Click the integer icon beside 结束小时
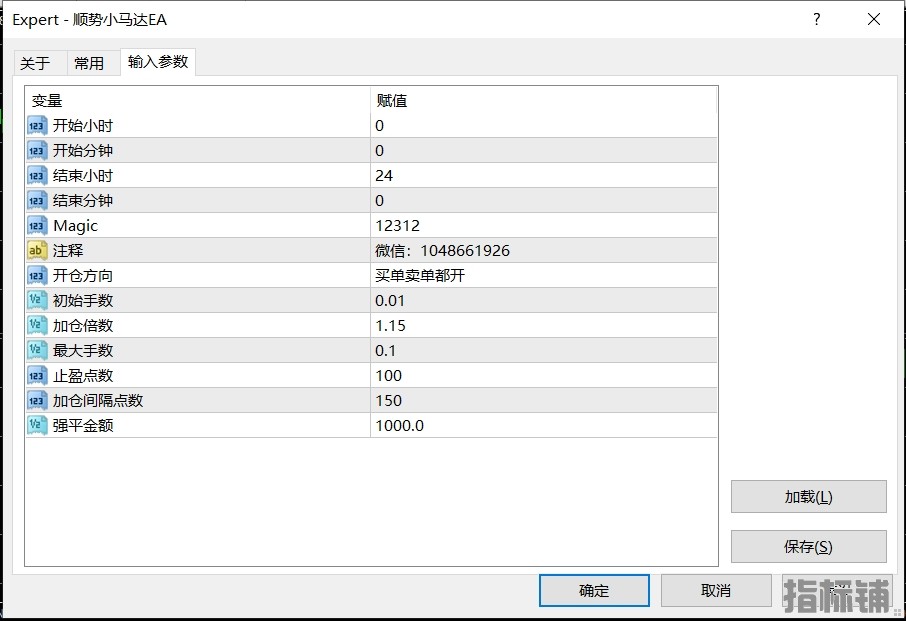The image size is (906, 621). coord(37,176)
